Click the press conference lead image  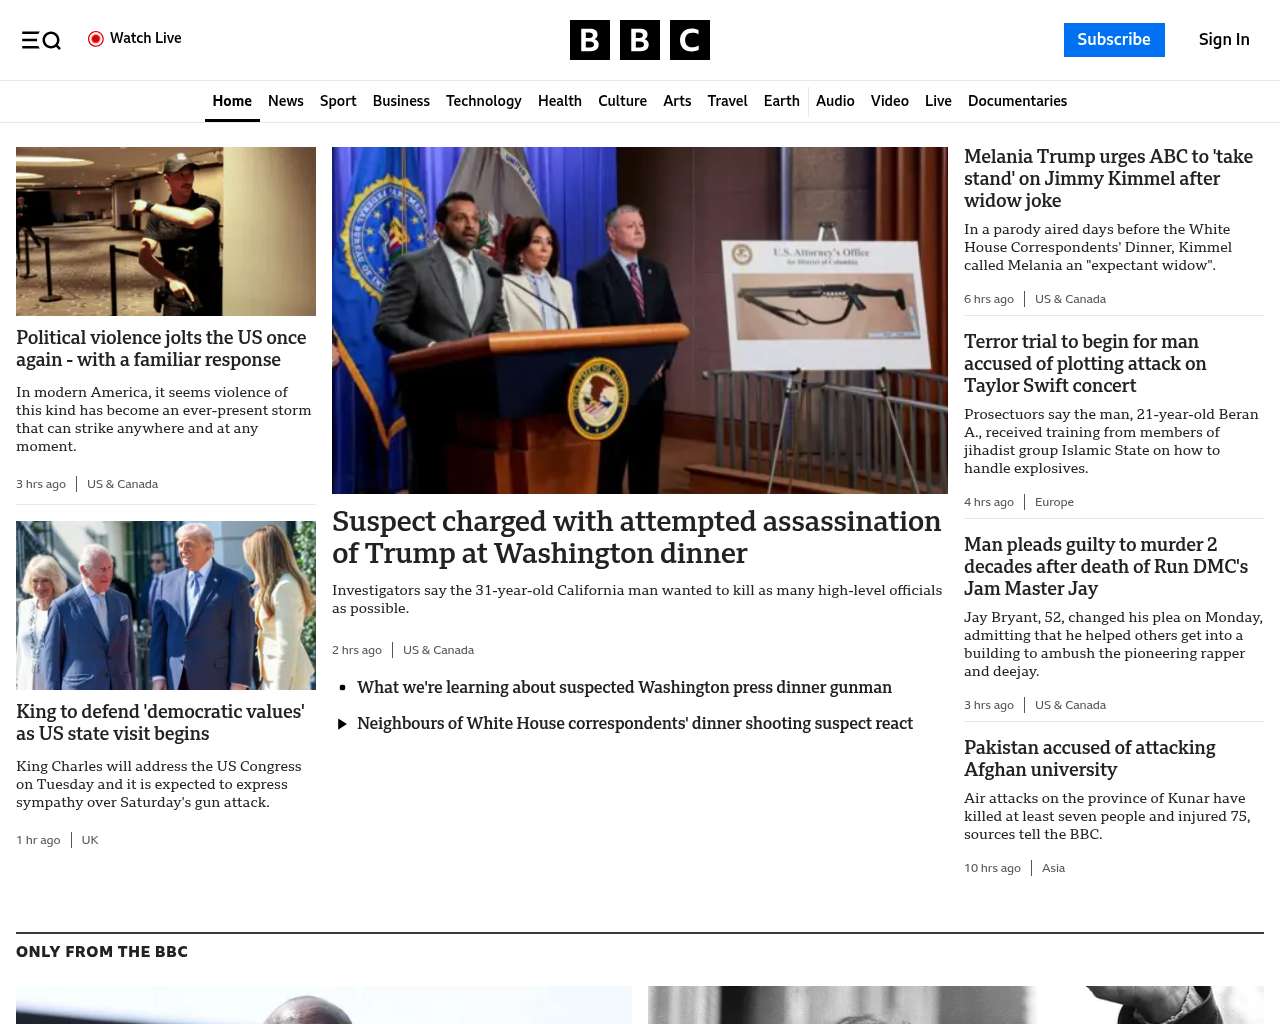click(x=639, y=320)
